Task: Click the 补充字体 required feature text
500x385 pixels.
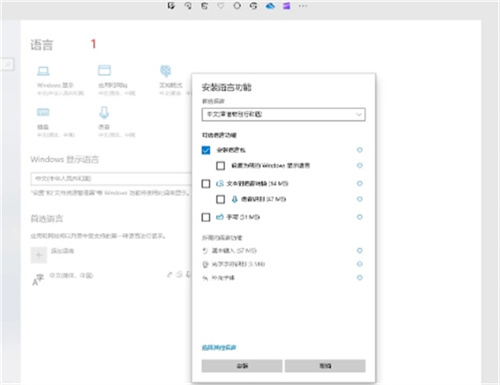Action: coord(223,278)
